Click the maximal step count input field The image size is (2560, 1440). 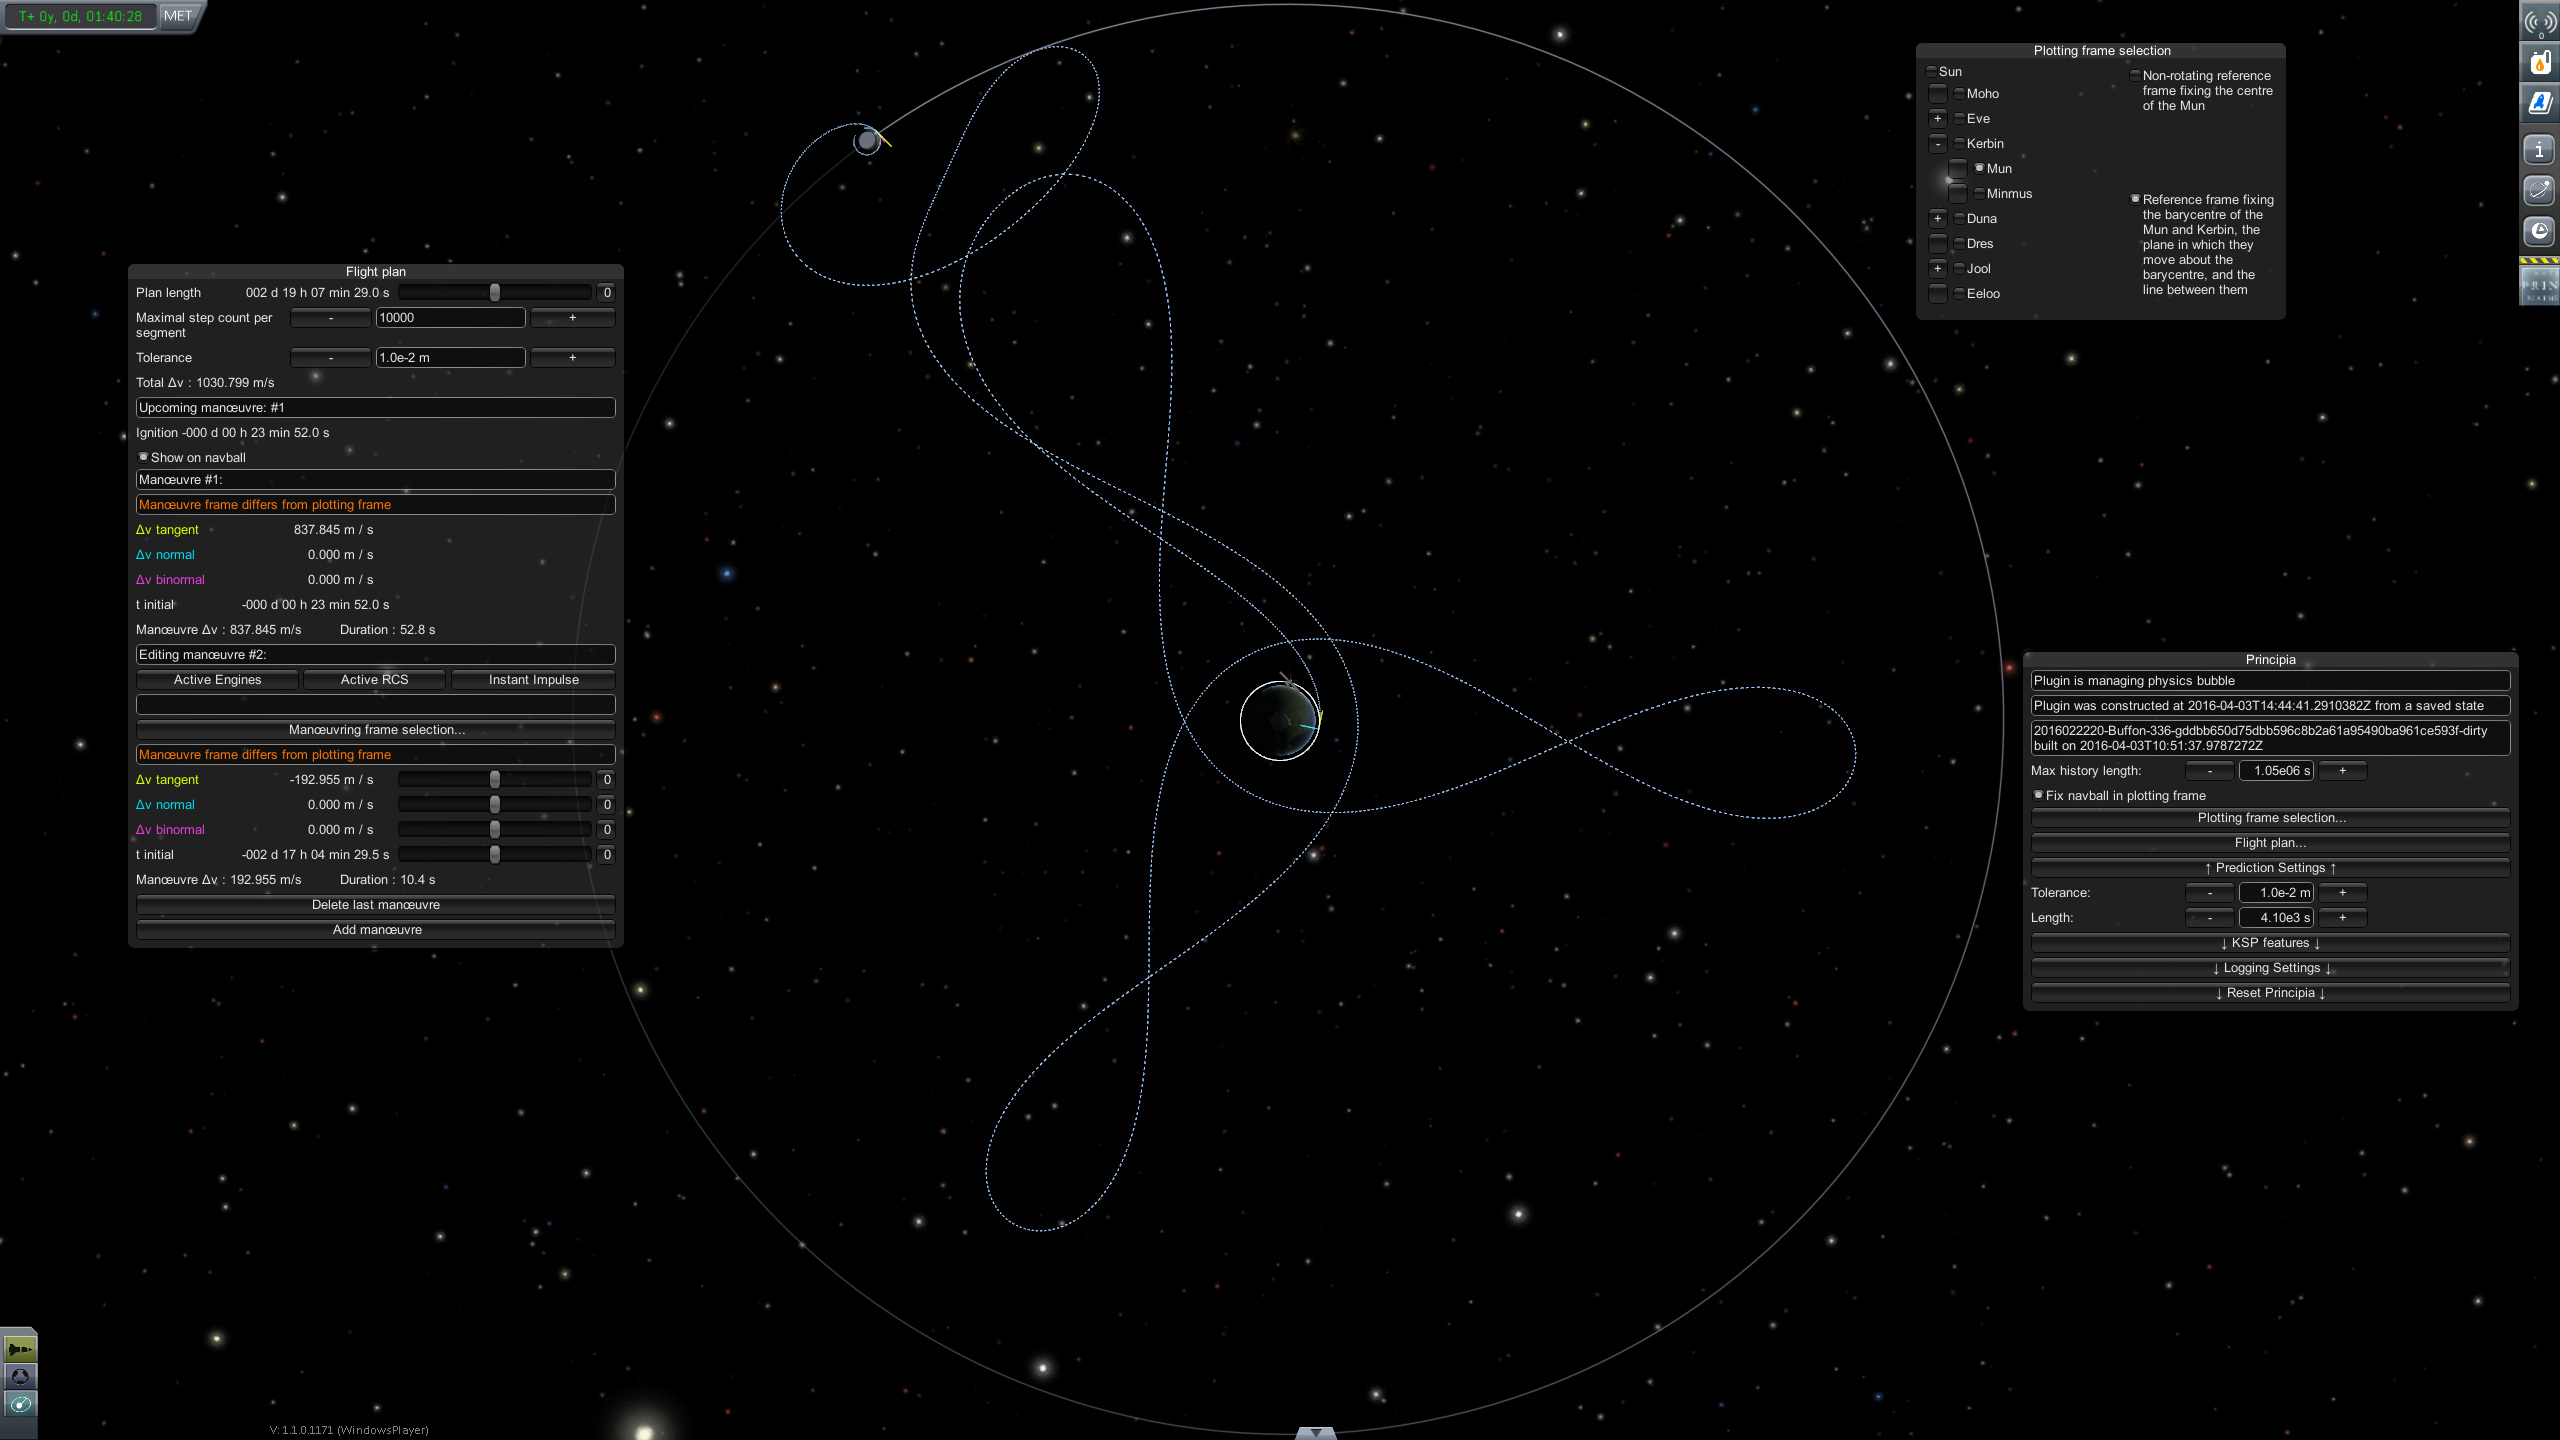[x=450, y=318]
